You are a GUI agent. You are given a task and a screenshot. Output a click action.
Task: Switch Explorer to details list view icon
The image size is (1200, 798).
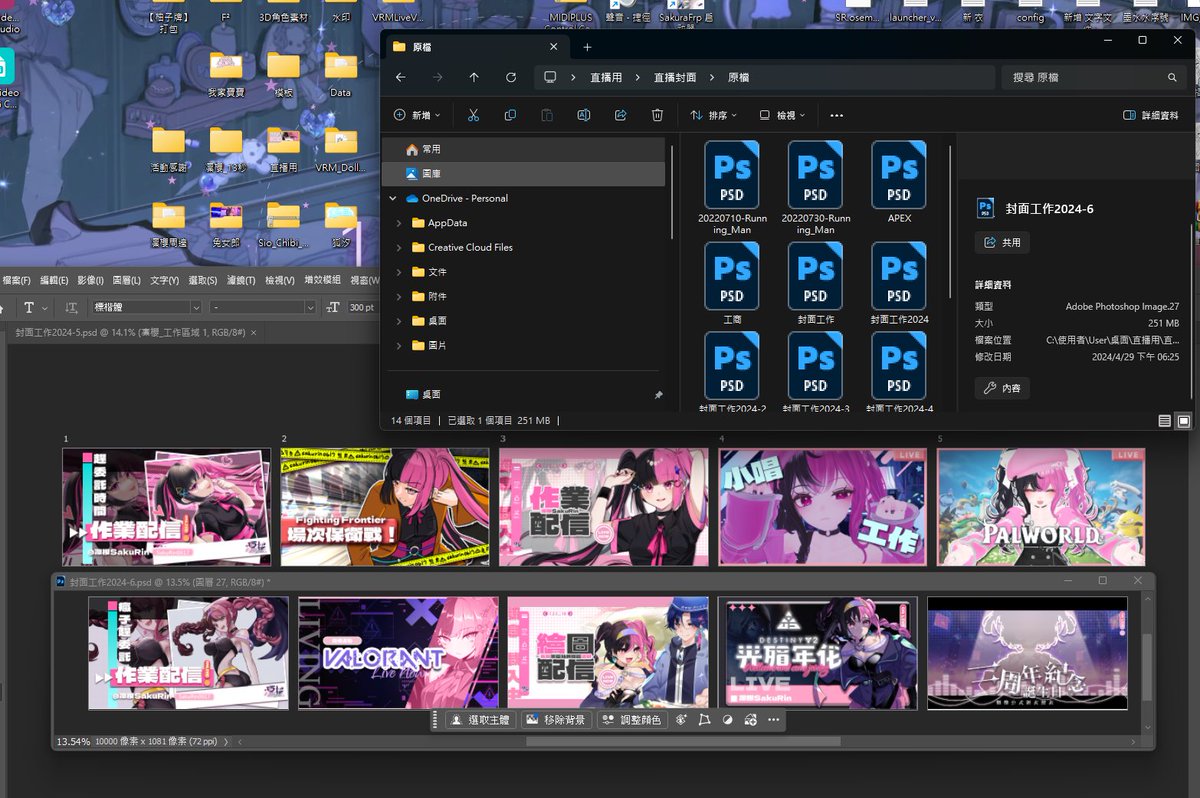click(x=1165, y=421)
